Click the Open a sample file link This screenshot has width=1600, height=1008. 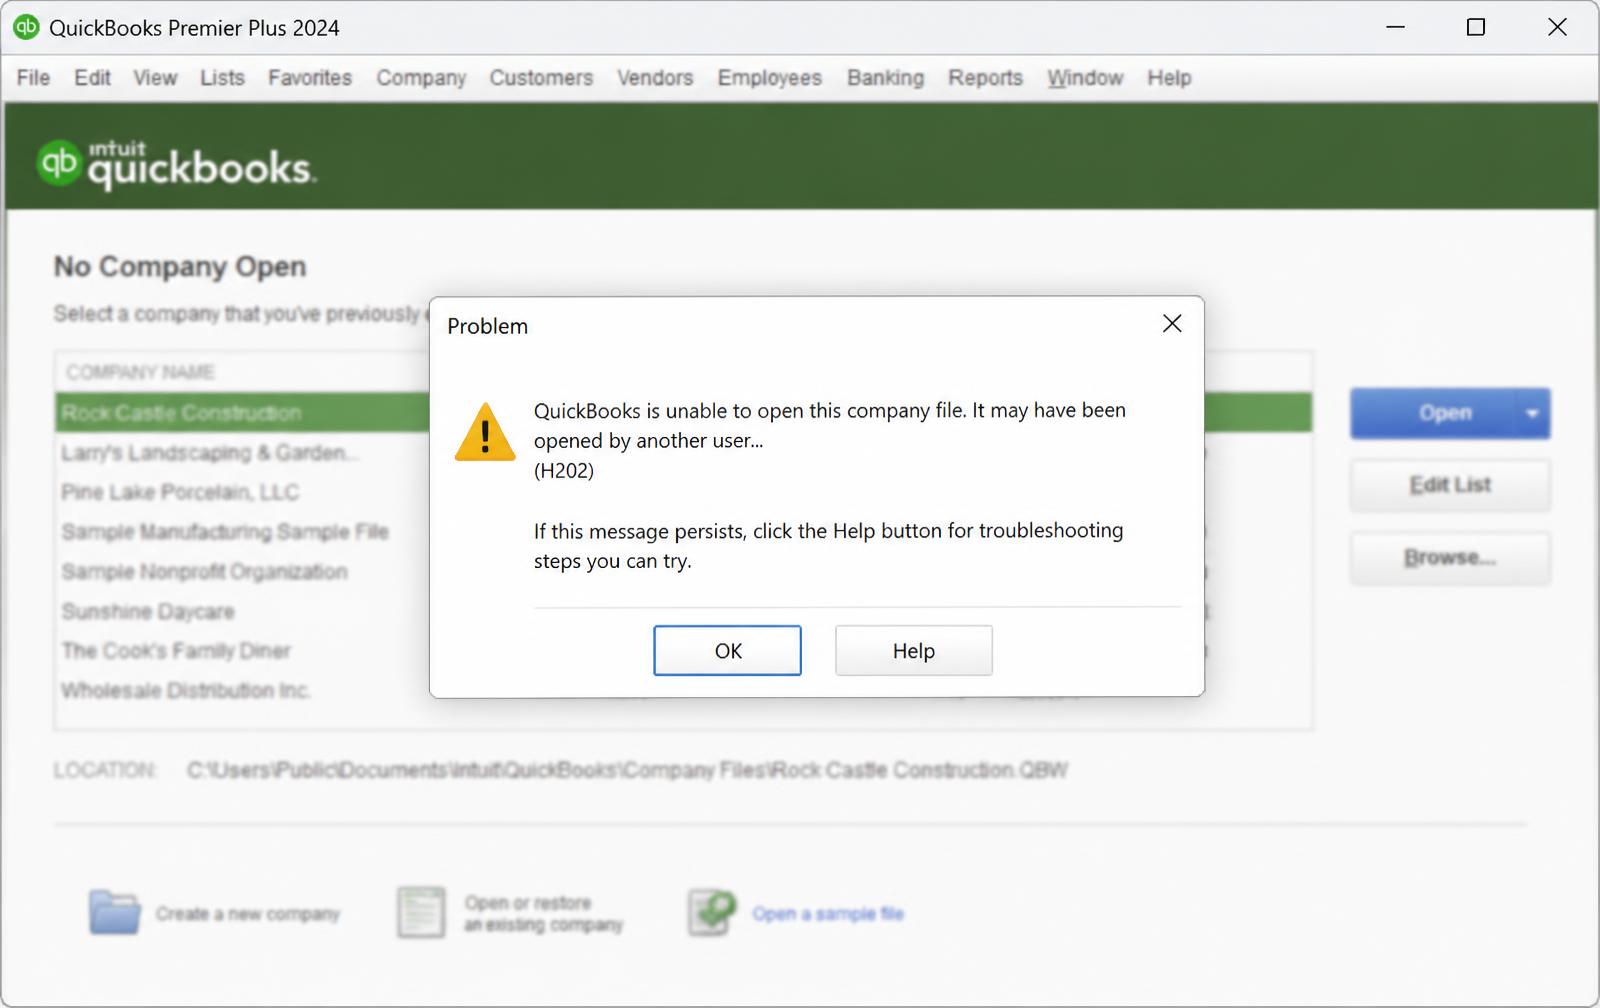(828, 913)
